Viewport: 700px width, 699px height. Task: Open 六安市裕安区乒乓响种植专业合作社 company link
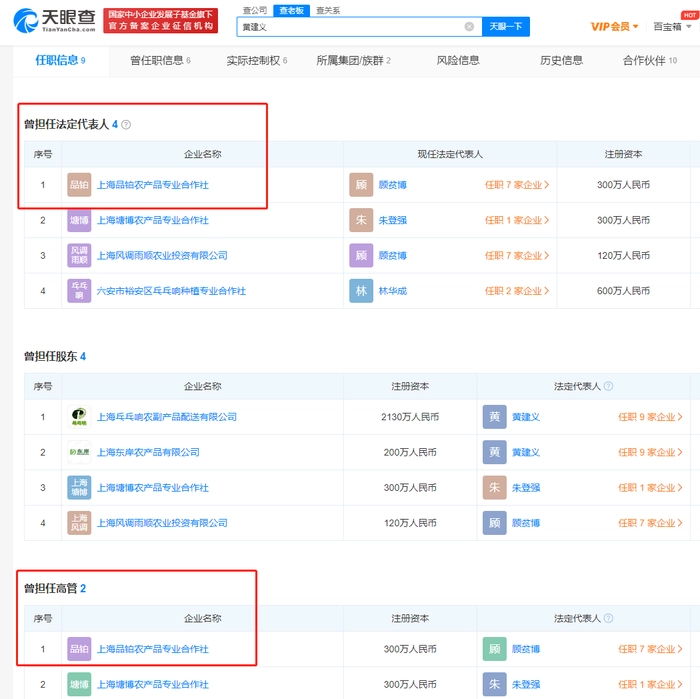coord(171,291)
